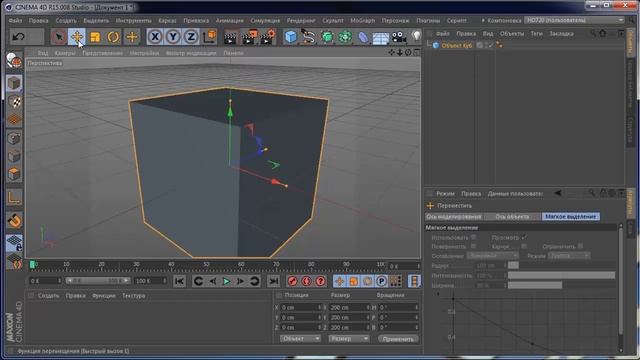The width and height of the screenshot is (640, 360).
Task: Toggle X axis lock
Action: click(x=155, y=37)
